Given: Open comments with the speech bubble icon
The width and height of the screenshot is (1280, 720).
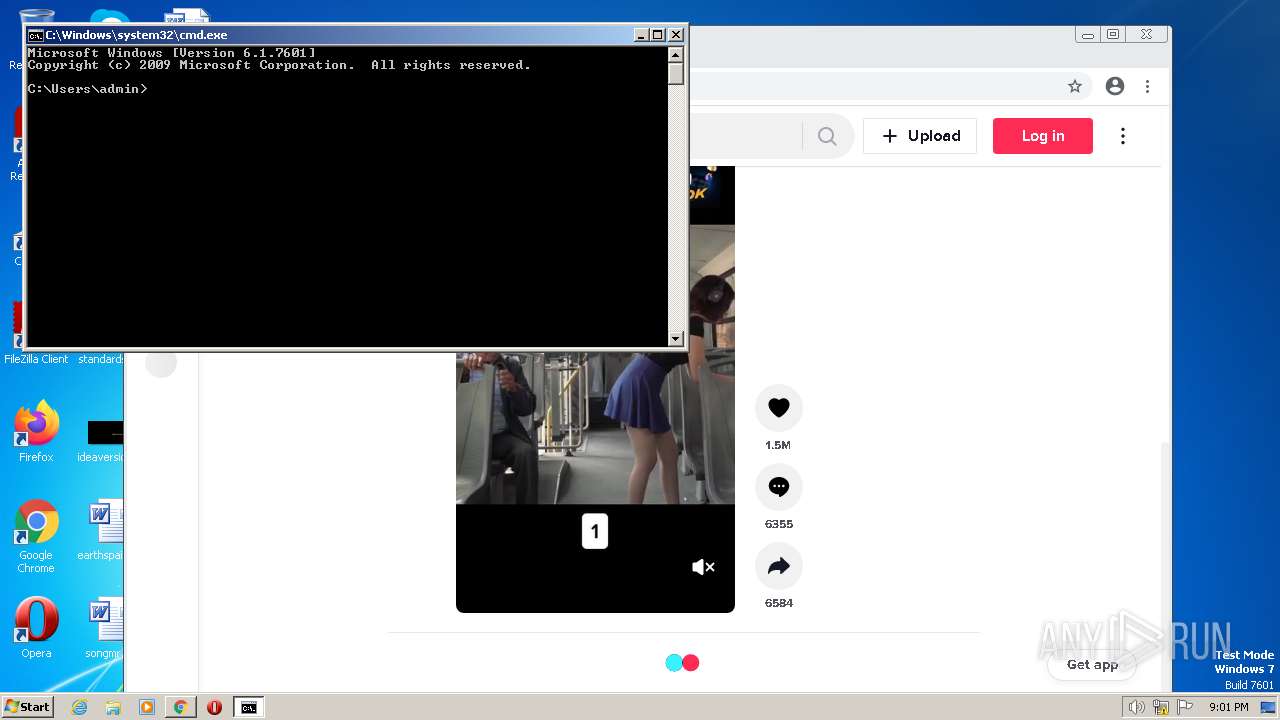Looking at the screenshot, I should pos(779,487).
